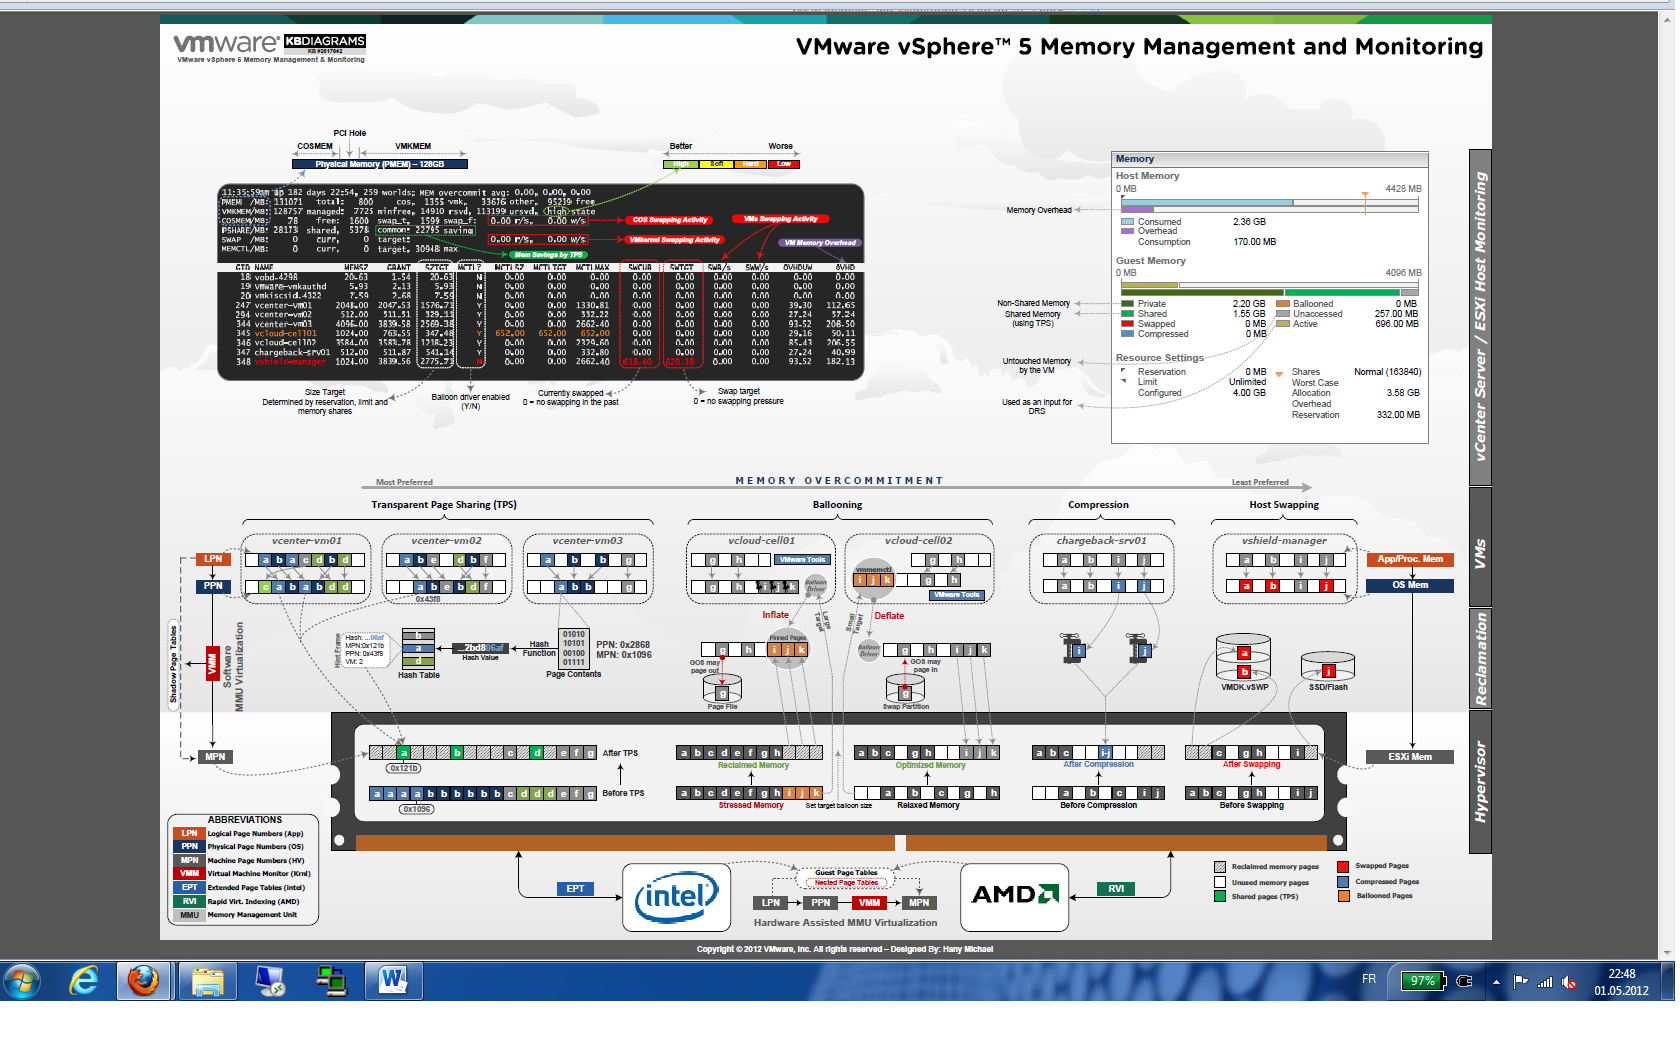Open Internet Explorer from the taskbar

tap(84, 981)
